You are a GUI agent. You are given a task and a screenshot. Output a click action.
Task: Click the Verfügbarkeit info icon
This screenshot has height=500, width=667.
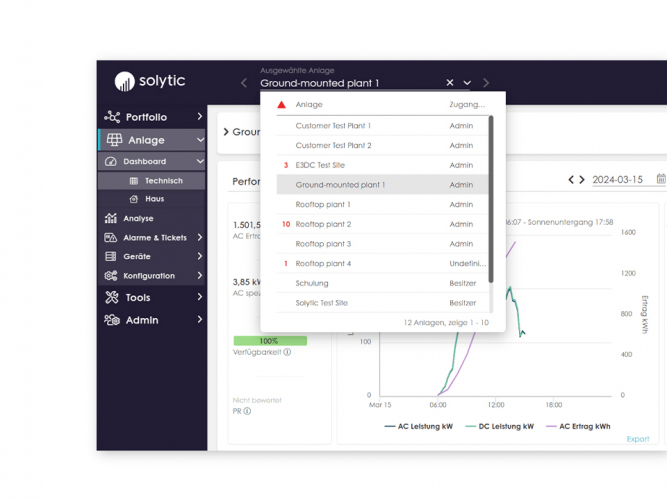287,352
